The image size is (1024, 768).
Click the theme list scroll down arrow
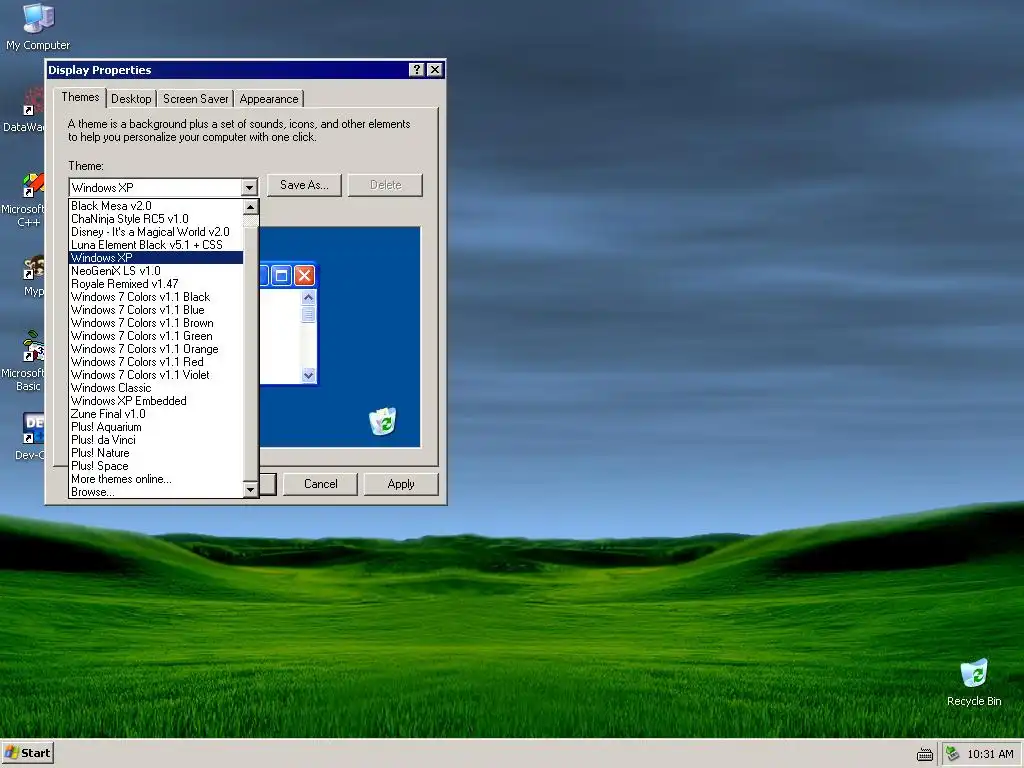(251, 489)
